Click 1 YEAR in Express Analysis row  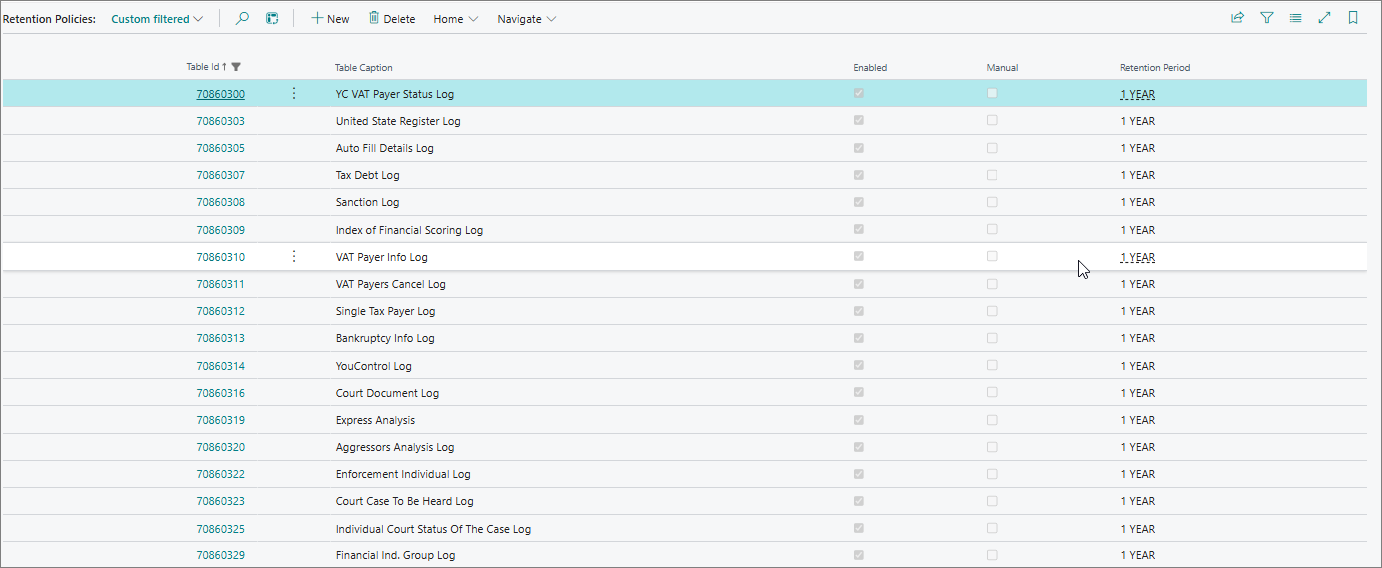[x=1138, y=420]
